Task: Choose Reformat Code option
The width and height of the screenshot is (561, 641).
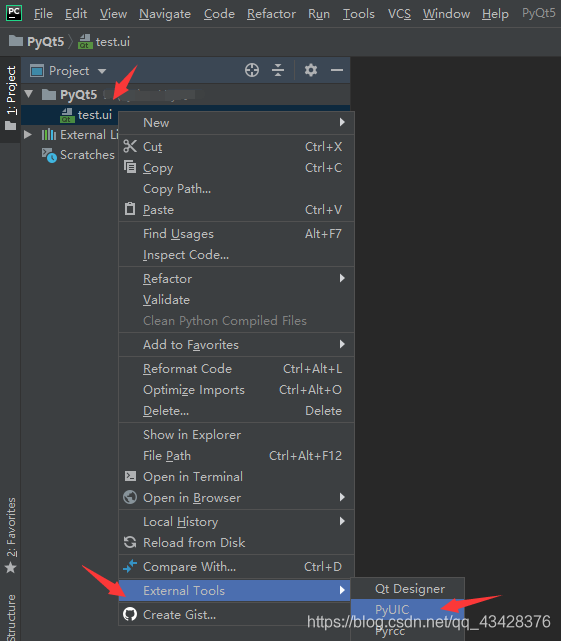Action: click(236, 369)
